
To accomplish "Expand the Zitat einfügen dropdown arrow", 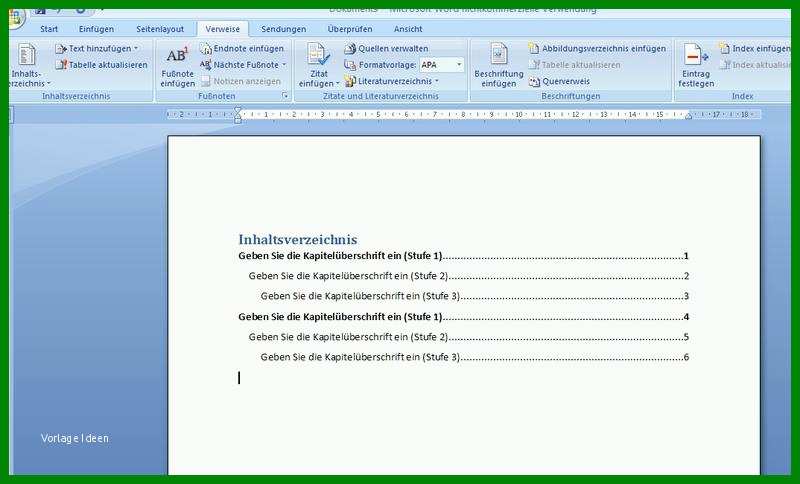I will pyautogui.click(x=337, y=84).
